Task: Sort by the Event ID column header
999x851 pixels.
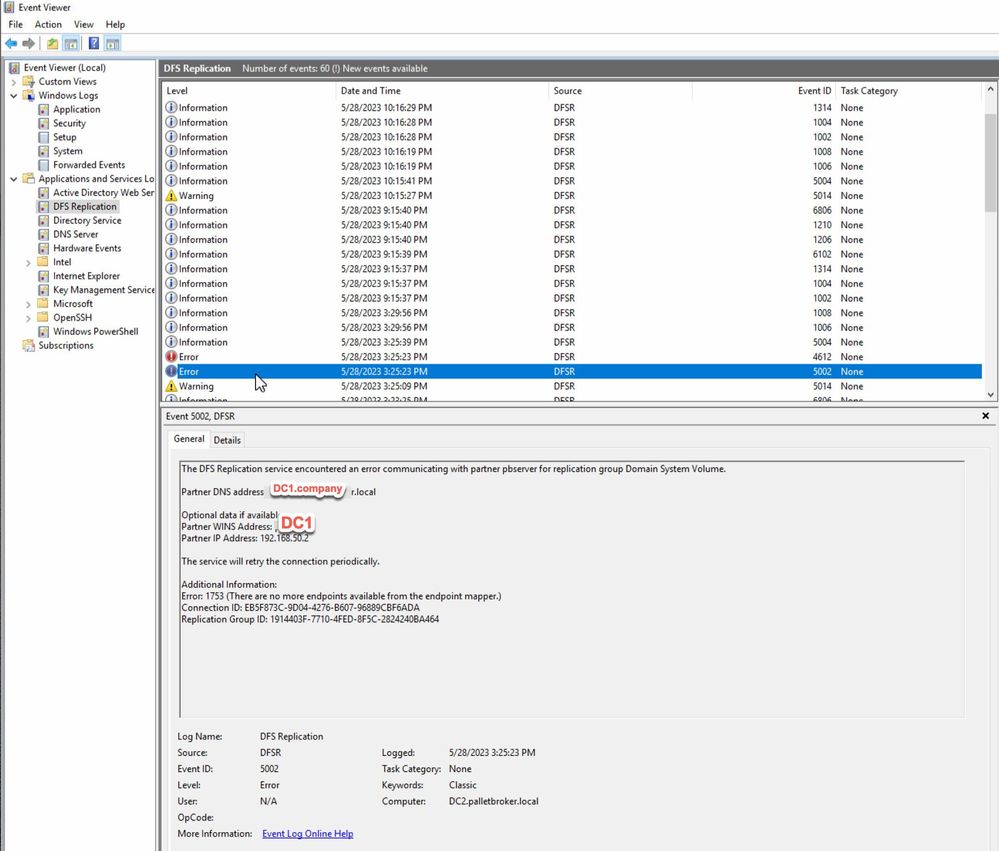Action: coord(764,91)
